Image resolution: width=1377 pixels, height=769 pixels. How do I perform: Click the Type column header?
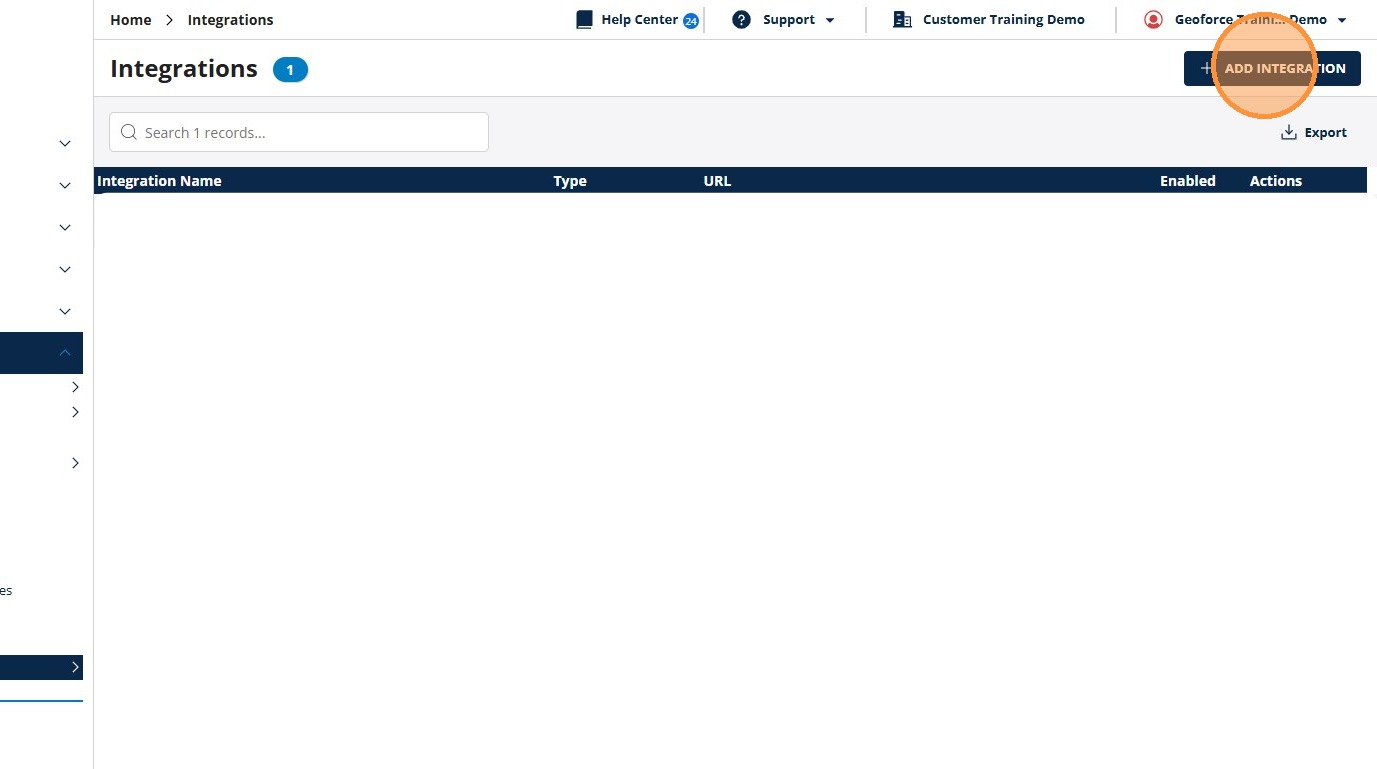click(570, 181)
